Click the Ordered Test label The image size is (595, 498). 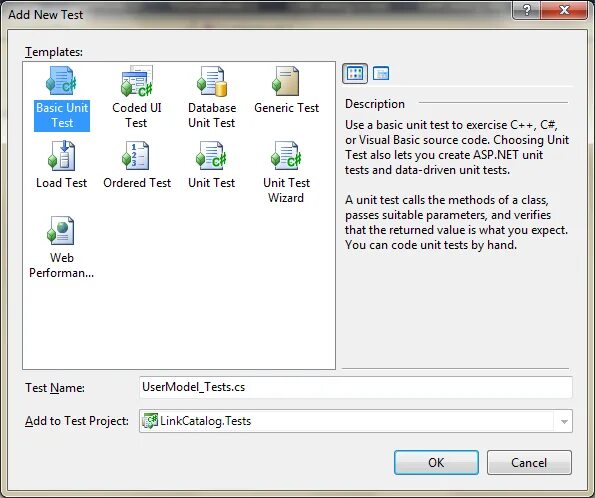[x=137, y=183]
